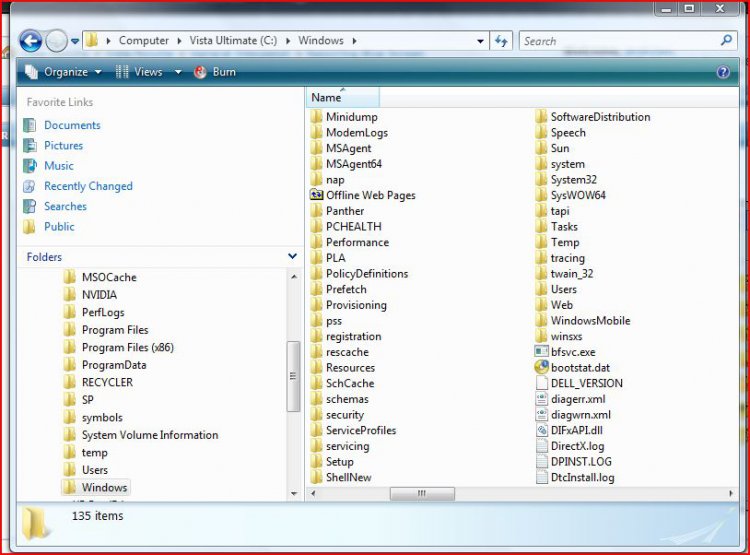Select Computer in the address breadcrumb

coord(143,41)
